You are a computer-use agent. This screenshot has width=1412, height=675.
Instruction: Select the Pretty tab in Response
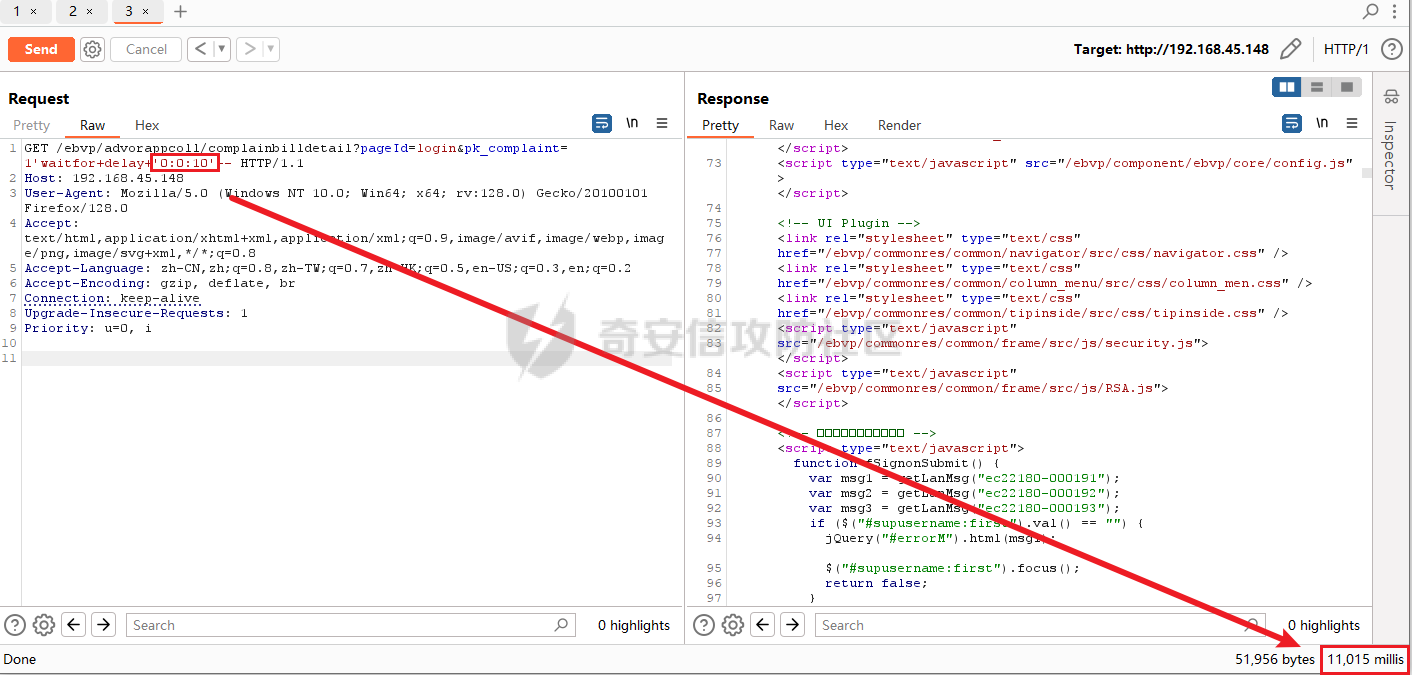pos(720,125)
